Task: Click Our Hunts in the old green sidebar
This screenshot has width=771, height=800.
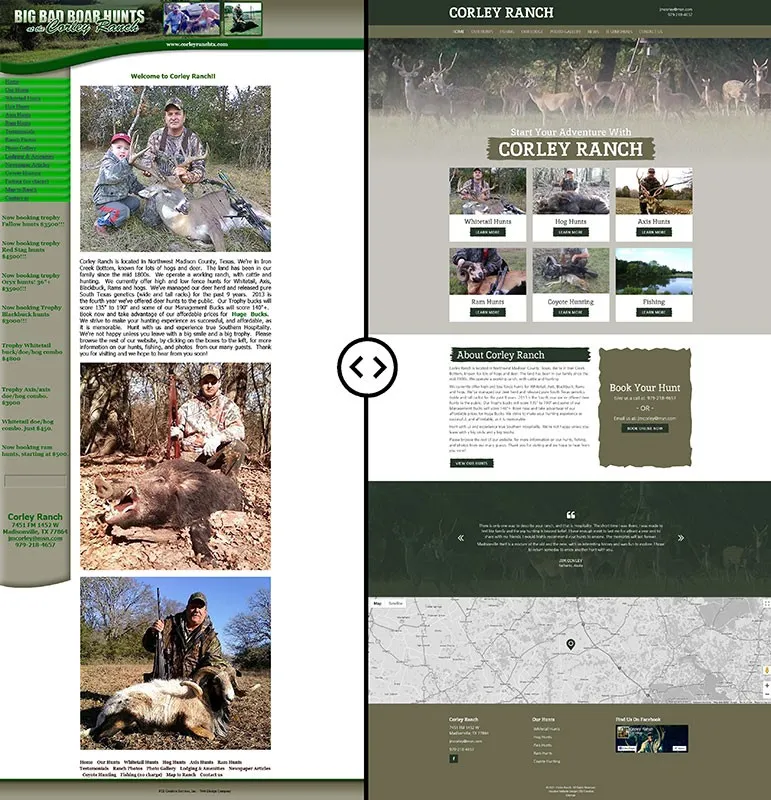Action: [17, 90]
